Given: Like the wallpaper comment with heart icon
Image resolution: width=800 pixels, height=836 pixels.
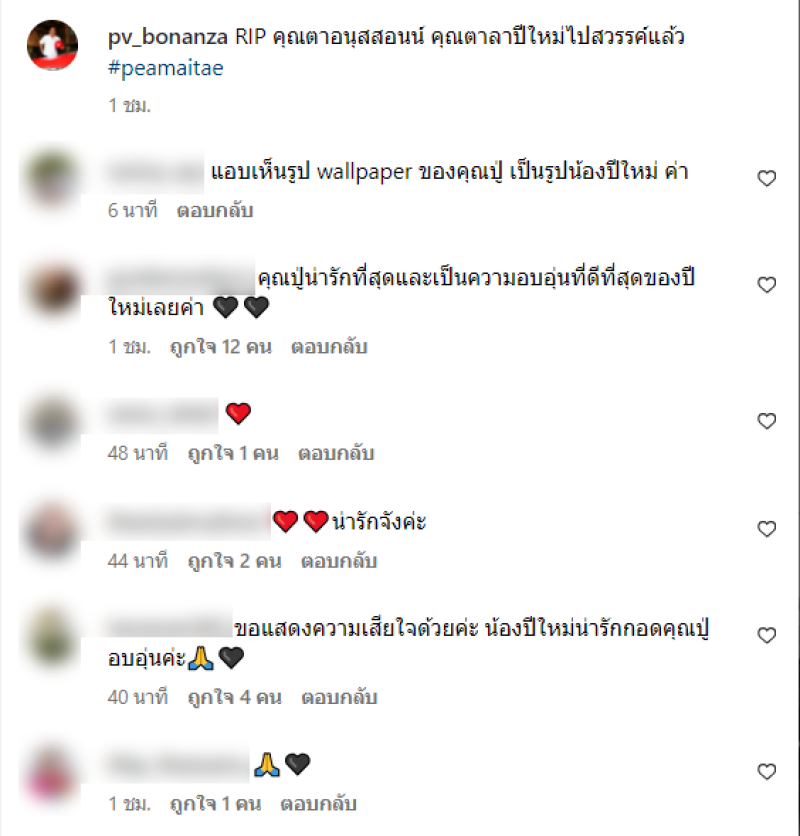Looking at the screenshot, I should click(x=766, y=178).
